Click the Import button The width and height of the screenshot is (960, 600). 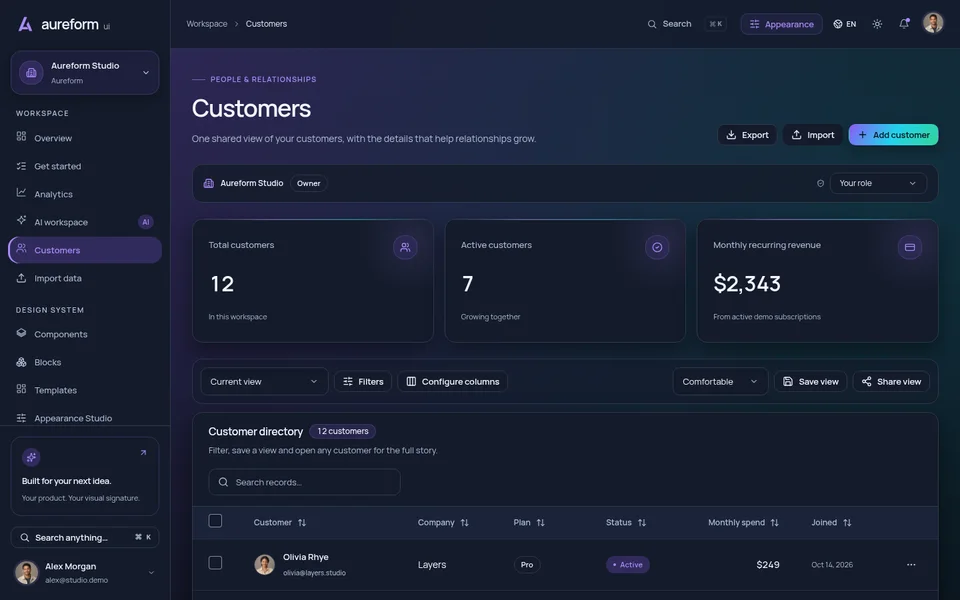812,135
